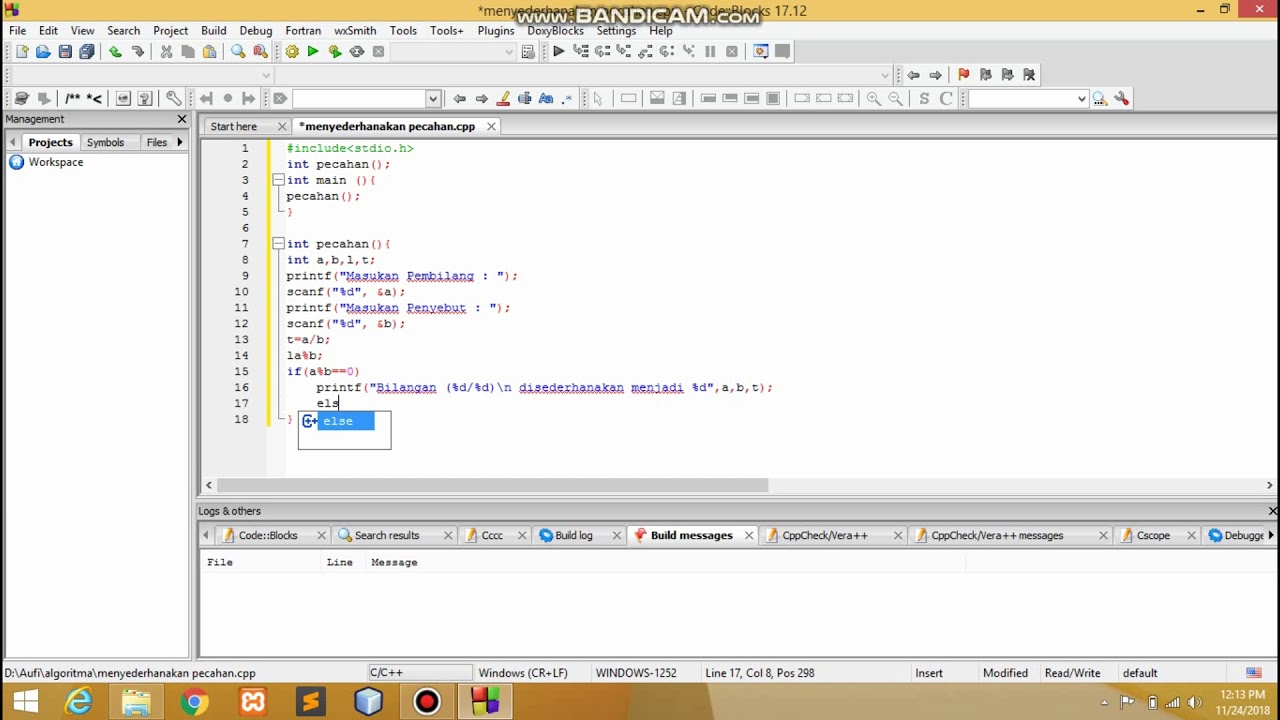Open the jump-to search combo box dropdown

[433, 98]
